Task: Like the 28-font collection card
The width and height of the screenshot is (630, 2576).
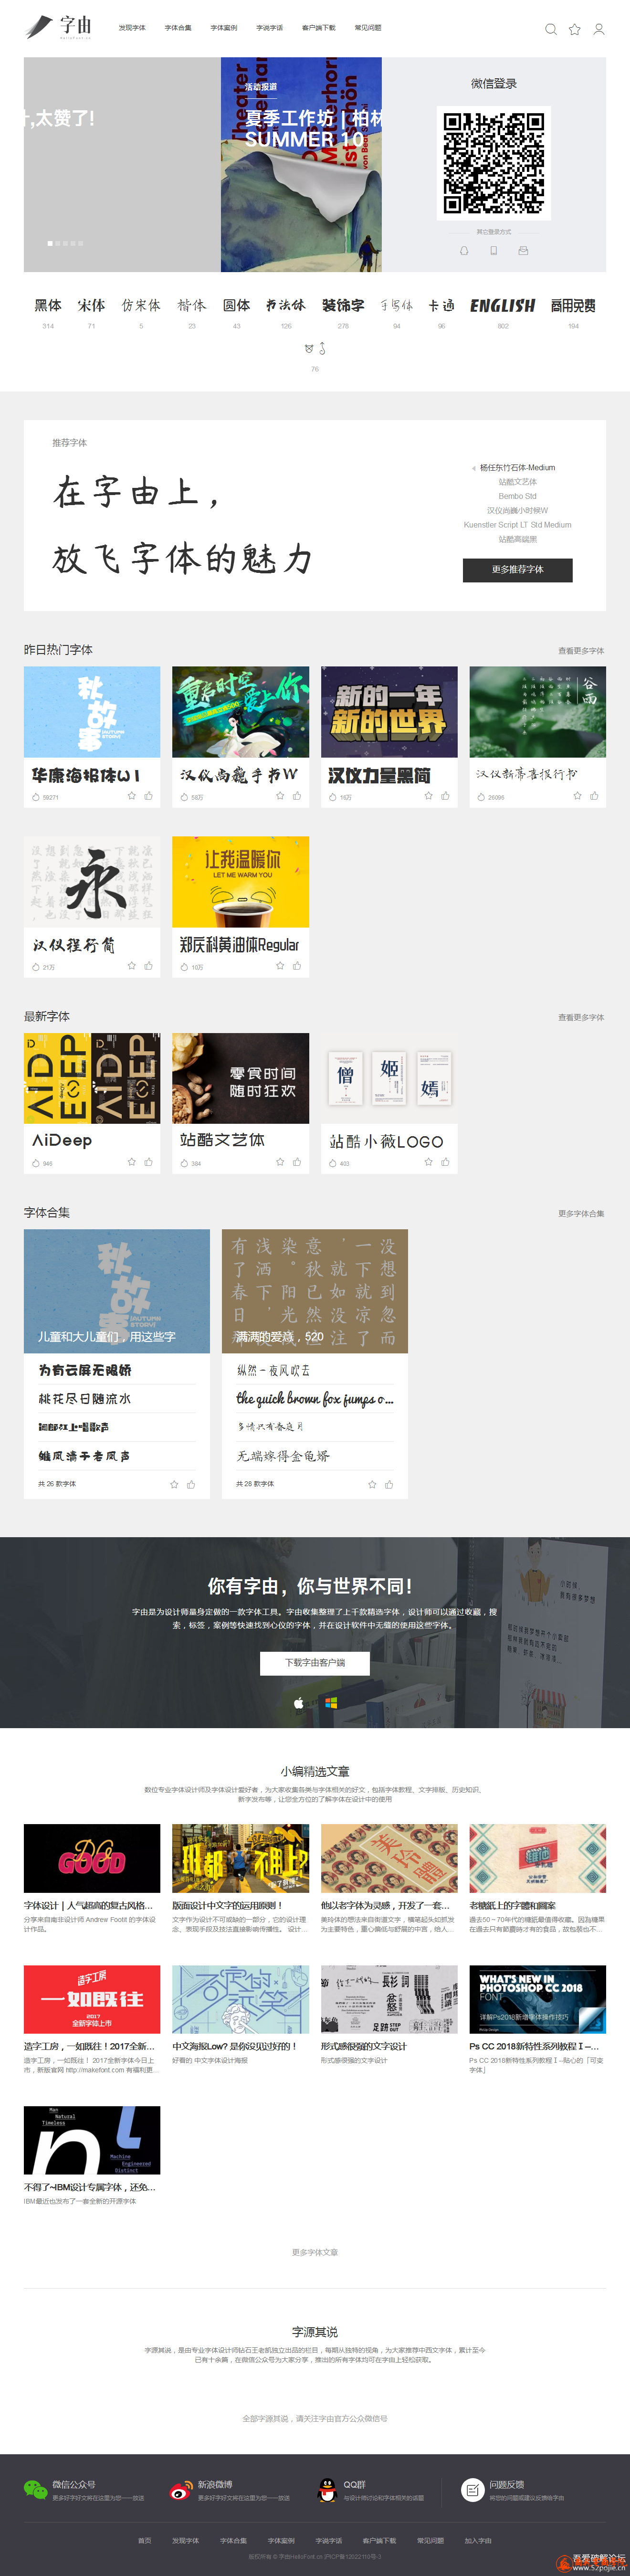Action: pyautogui.click(x=389, y=1484)
